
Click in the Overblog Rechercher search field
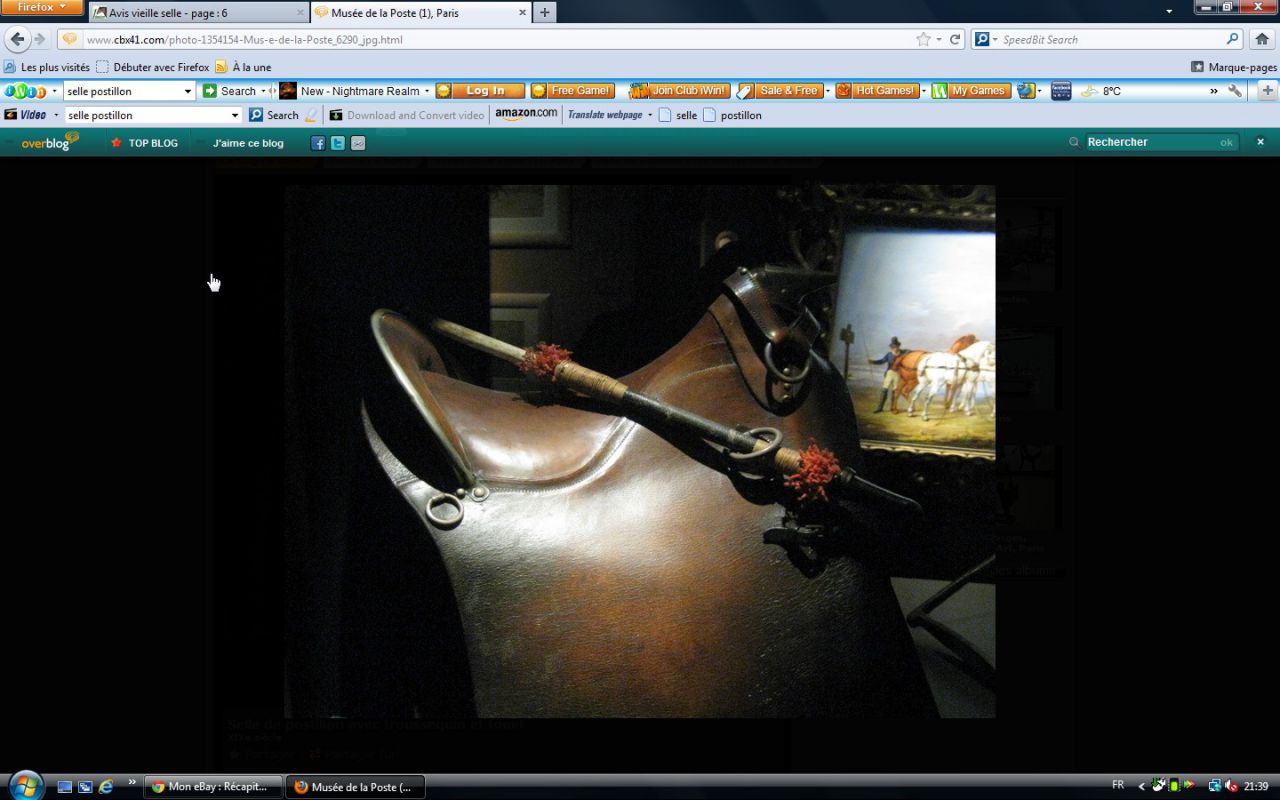(x=1150, y=142)
